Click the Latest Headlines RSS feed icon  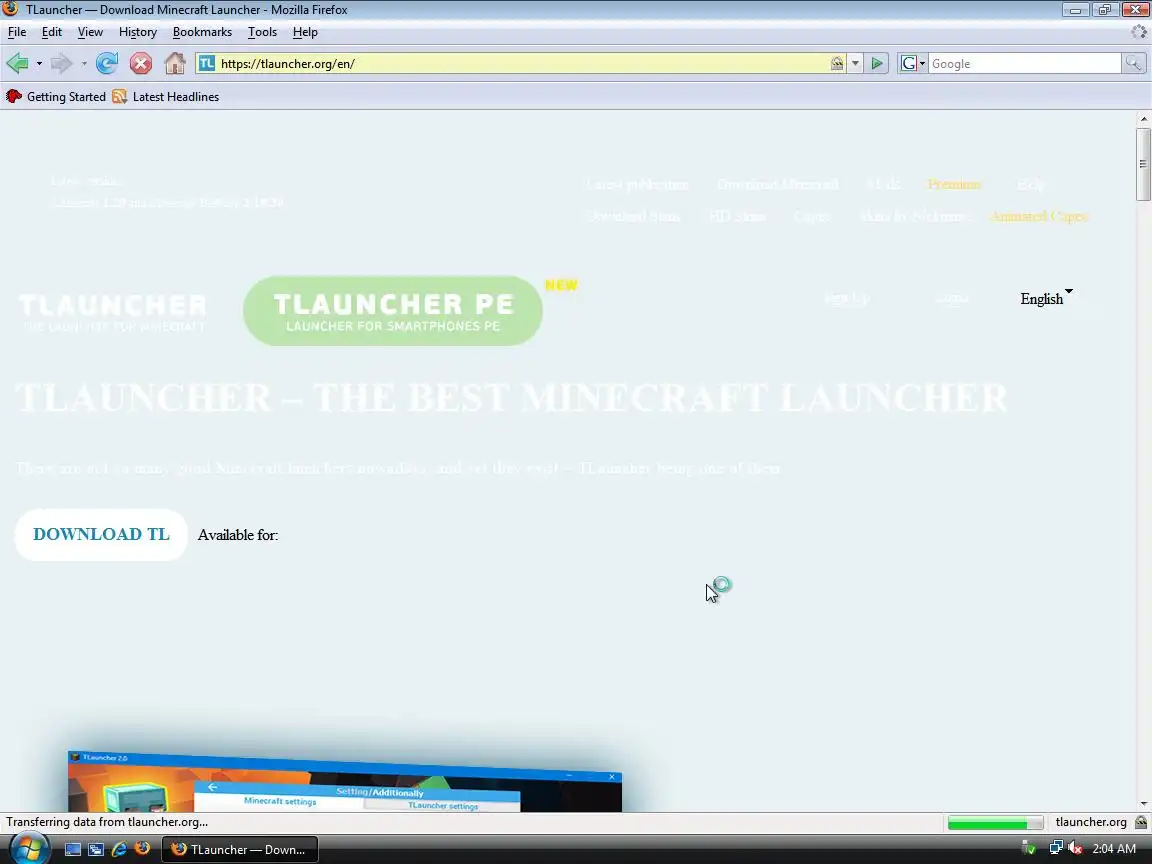point(120,96)
